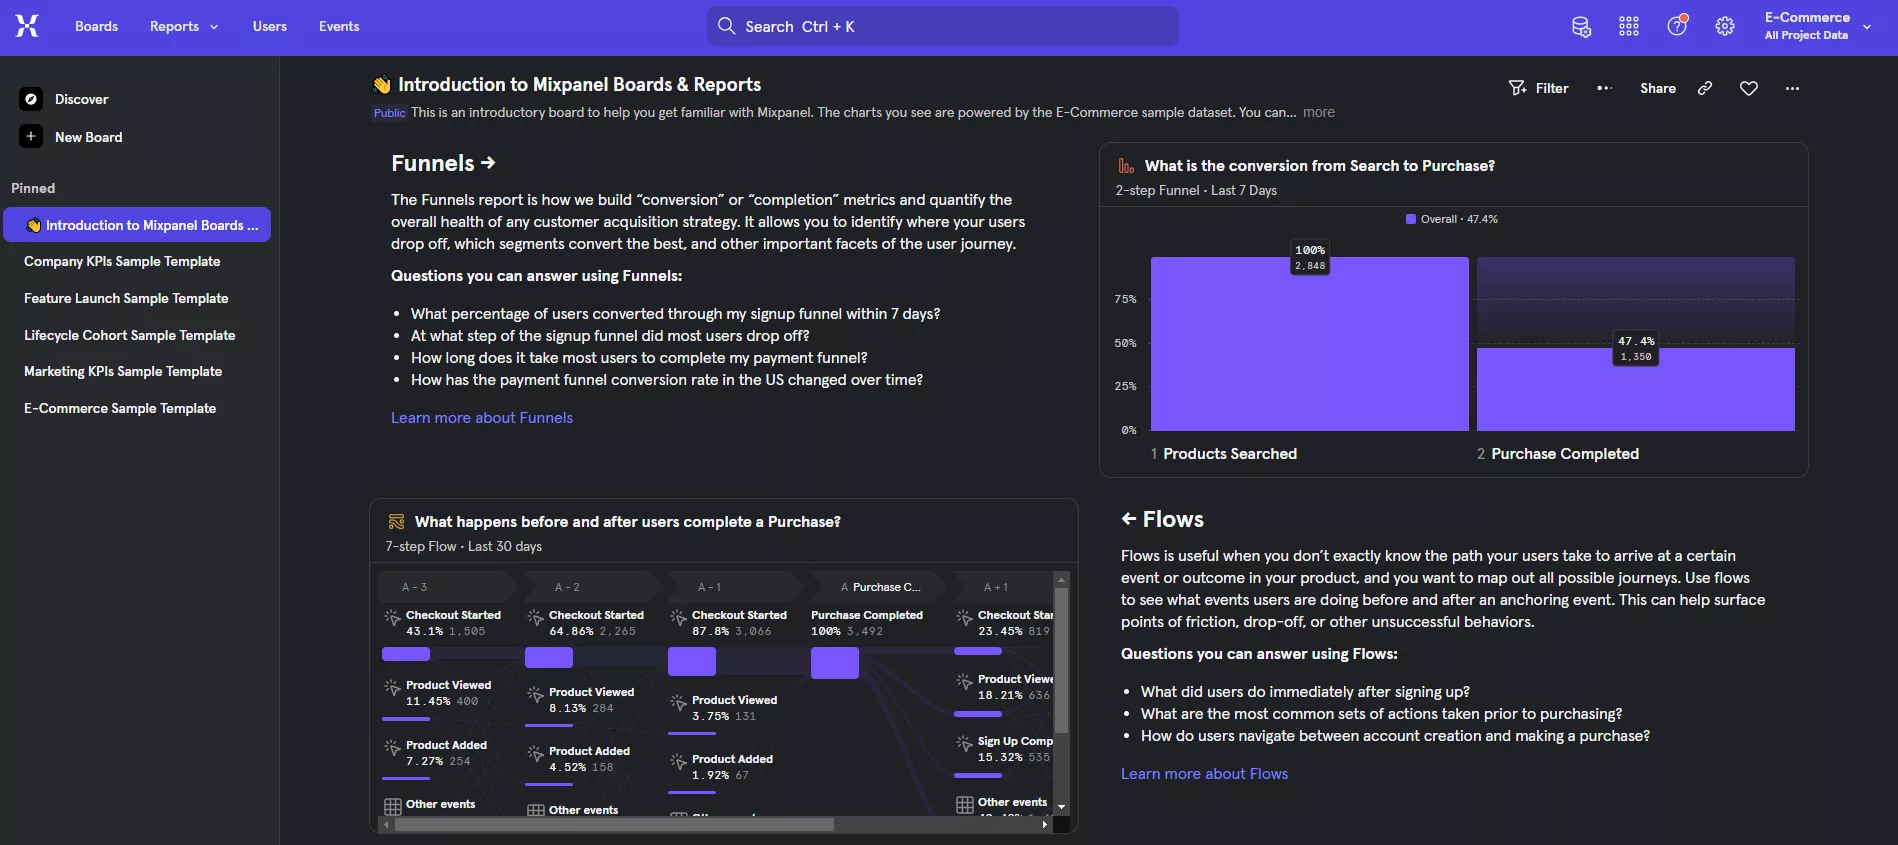Click the Pinned section label
Viewport: 1898px width, 845px height.
coord(33,188)
